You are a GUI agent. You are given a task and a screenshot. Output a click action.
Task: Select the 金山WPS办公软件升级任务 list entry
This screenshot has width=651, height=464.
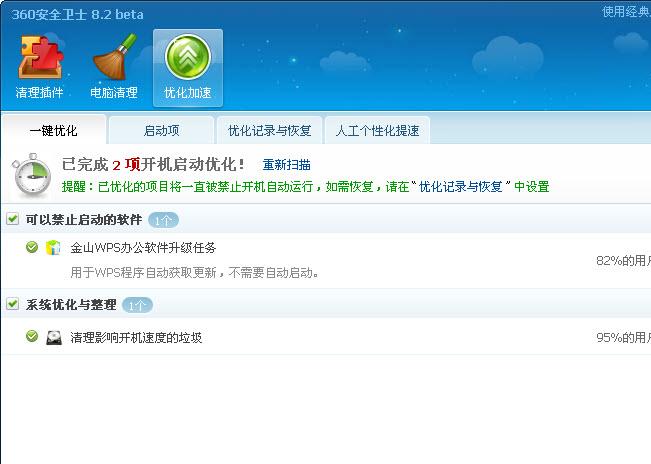click(326, 260)
